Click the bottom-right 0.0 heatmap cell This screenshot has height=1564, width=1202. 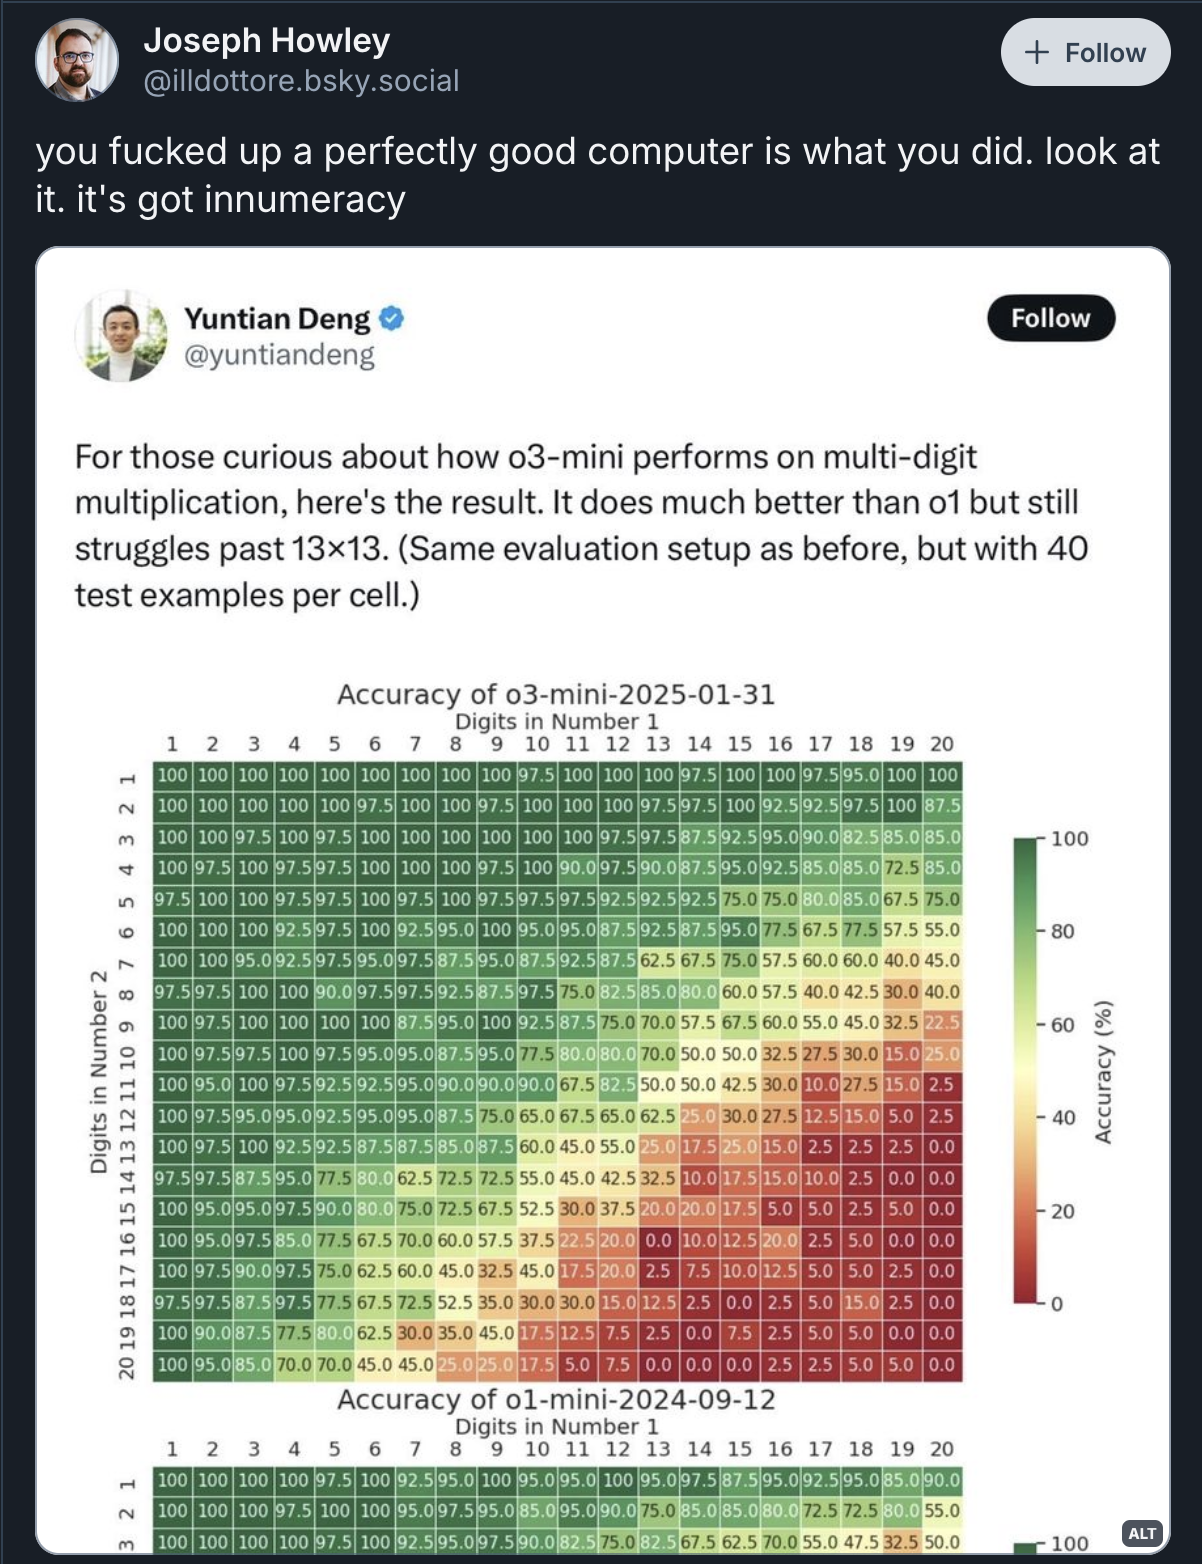(941, 1365)
